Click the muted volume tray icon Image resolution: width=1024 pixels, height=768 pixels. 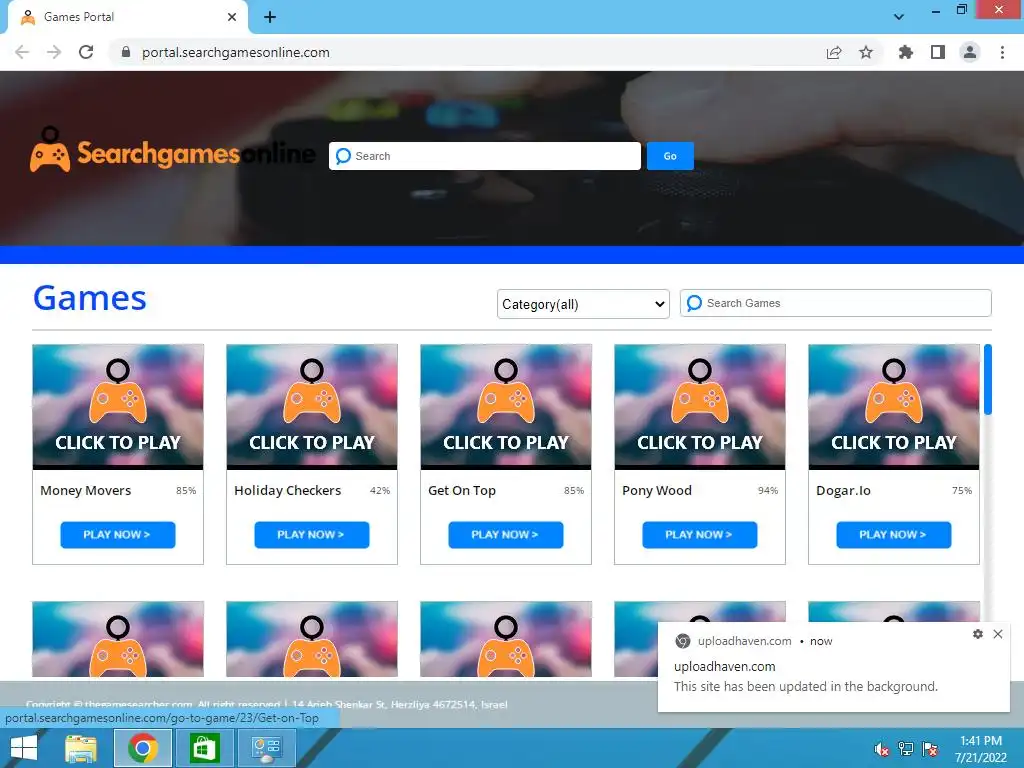[x=882, y=749]
